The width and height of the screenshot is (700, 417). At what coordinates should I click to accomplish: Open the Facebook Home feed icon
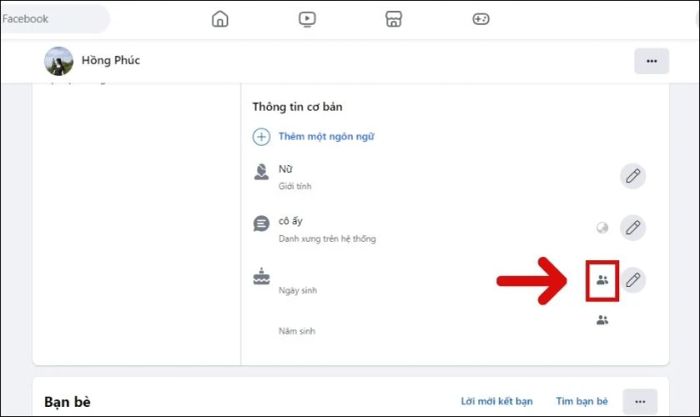(221, 19)
